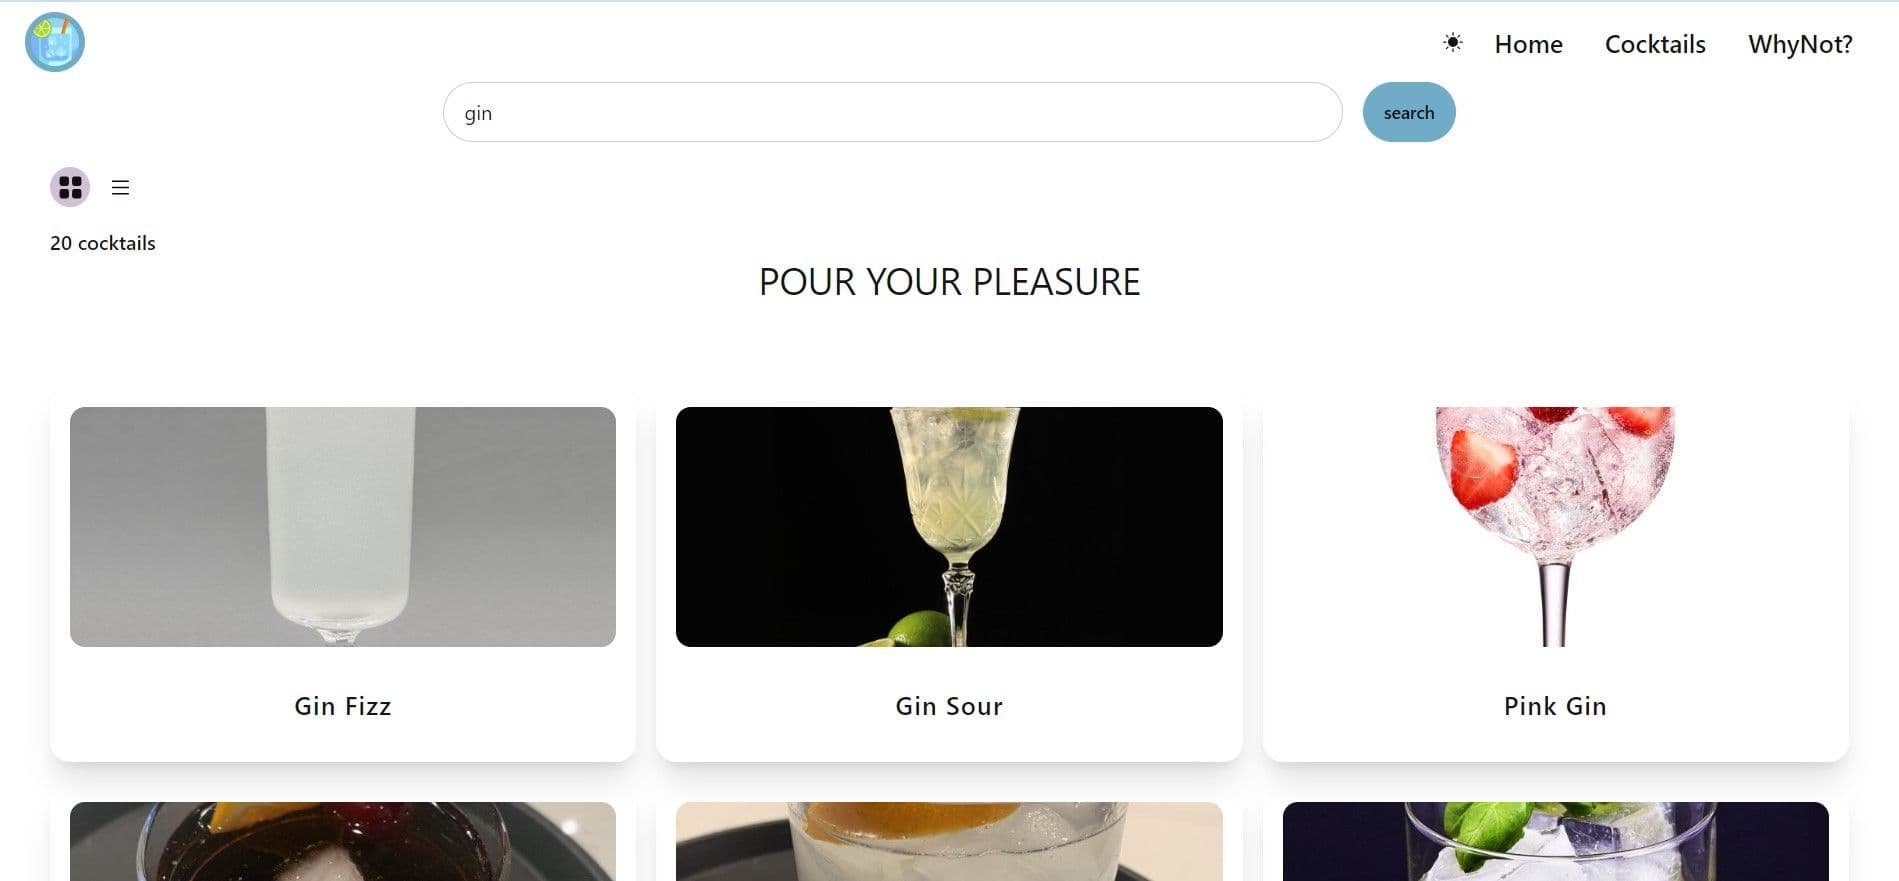Screen dimensions: 1899x881
Task: Switch to list view layout
Action: coord(120,187)
